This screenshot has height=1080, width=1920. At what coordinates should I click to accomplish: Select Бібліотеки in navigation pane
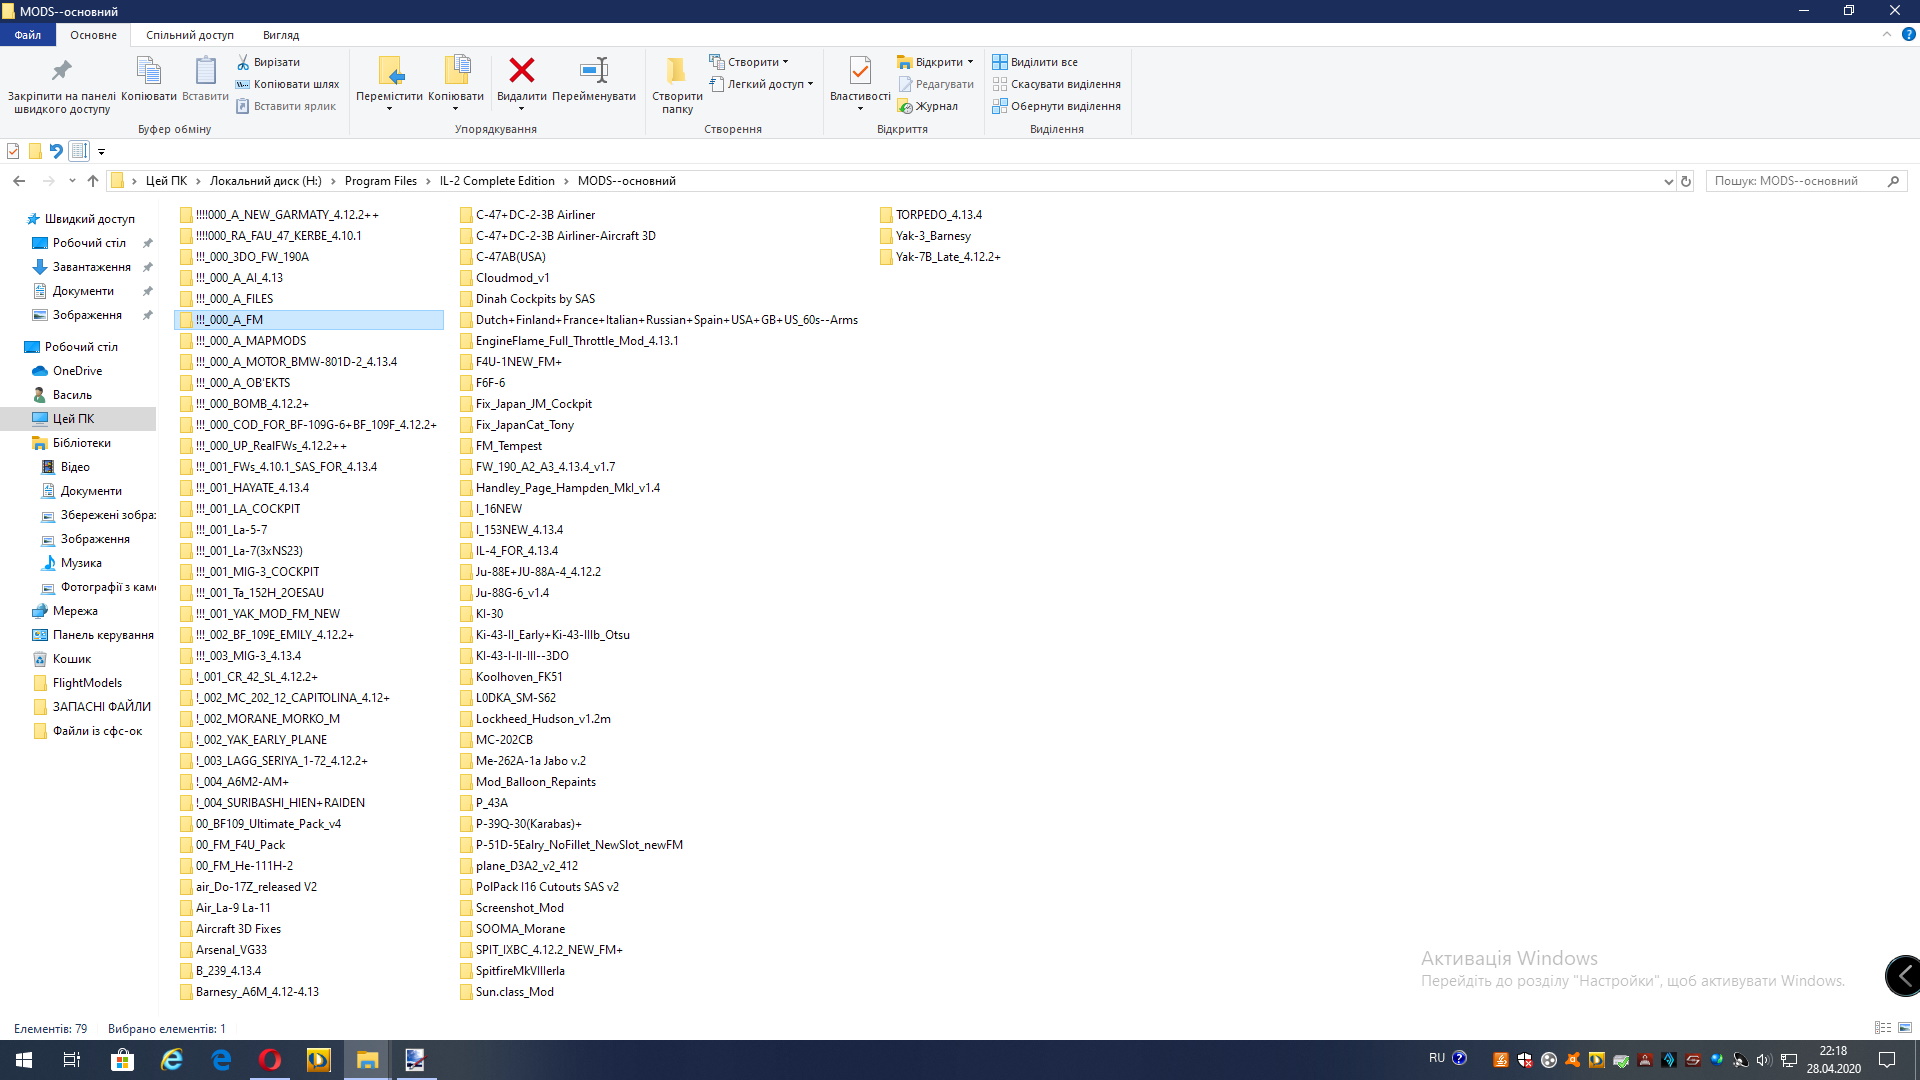click(81, 443)
